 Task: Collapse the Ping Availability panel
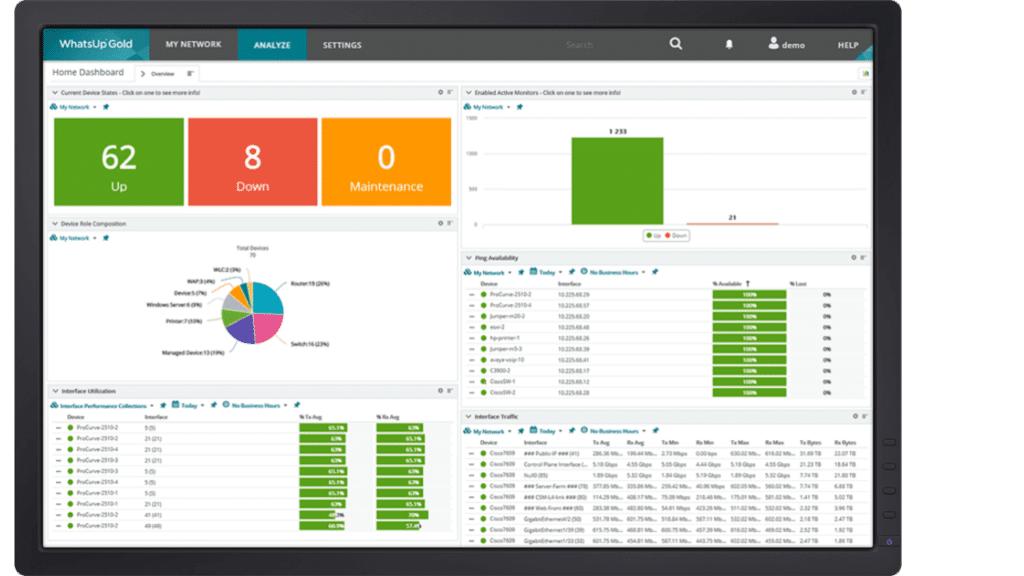tap(468, 258)
